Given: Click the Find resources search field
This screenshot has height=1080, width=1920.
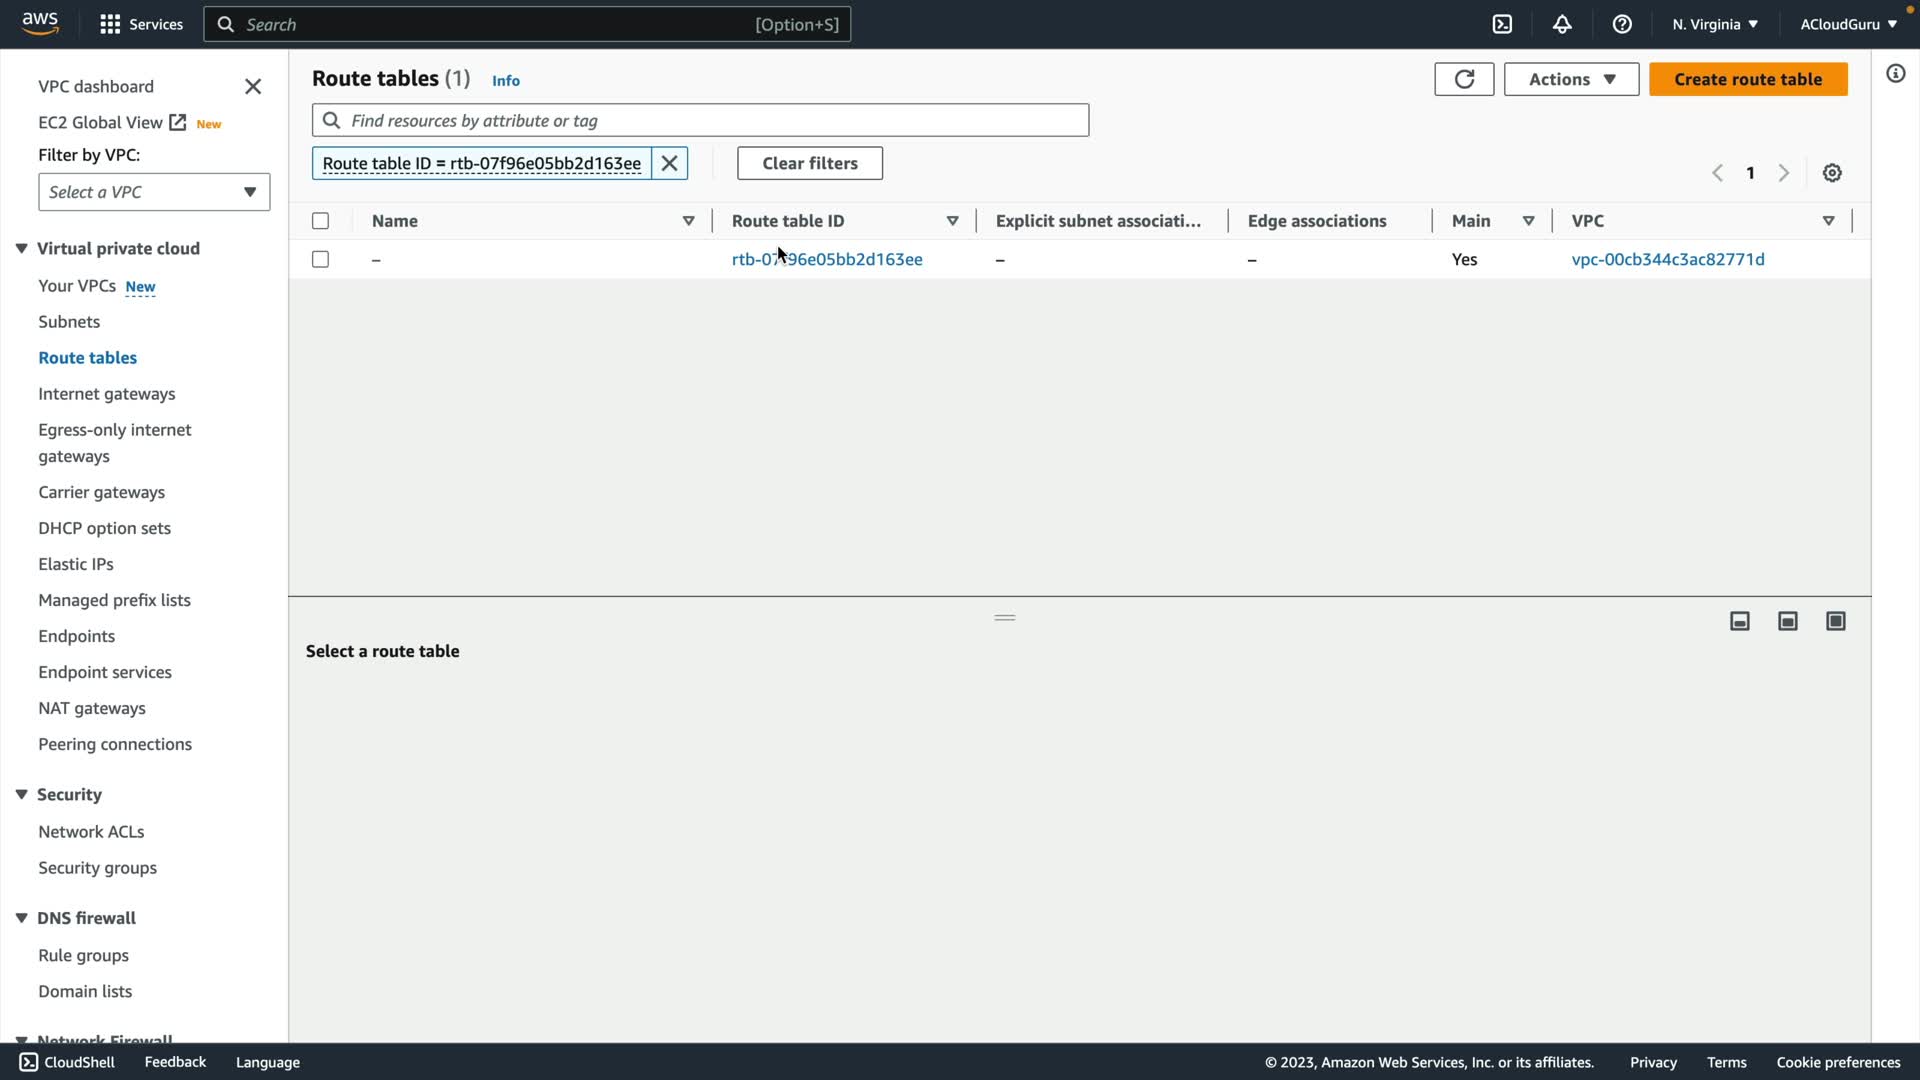Looking at the screenshot, I should tap(700, 120).
